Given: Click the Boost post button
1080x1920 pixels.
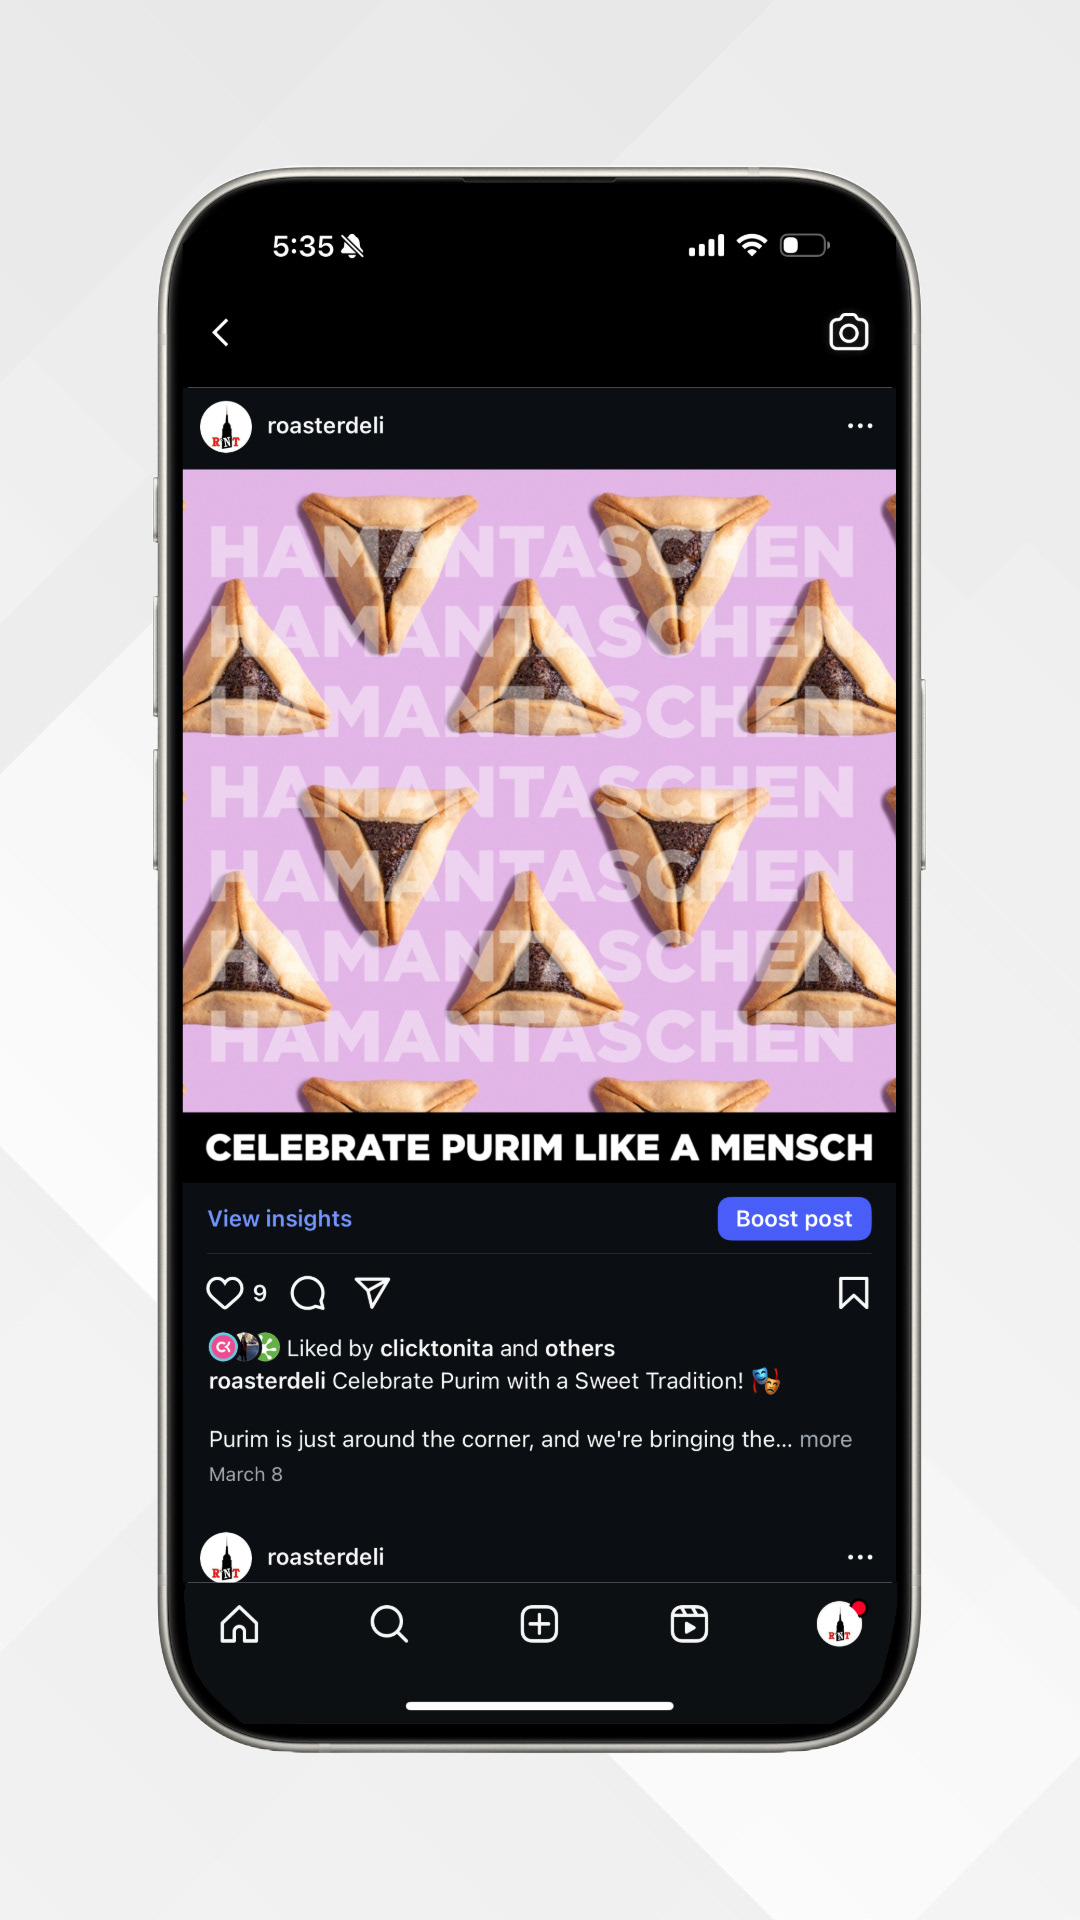Looking at the screenshot, I should (794, 1219).
